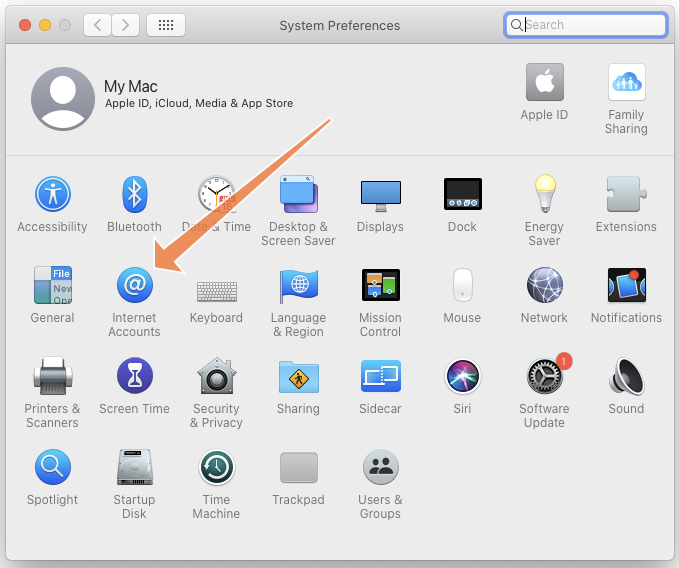The height and width of the screenshot is (568, 679).
Task: Click the My Mac profile picture
Action: click(63, 99)
